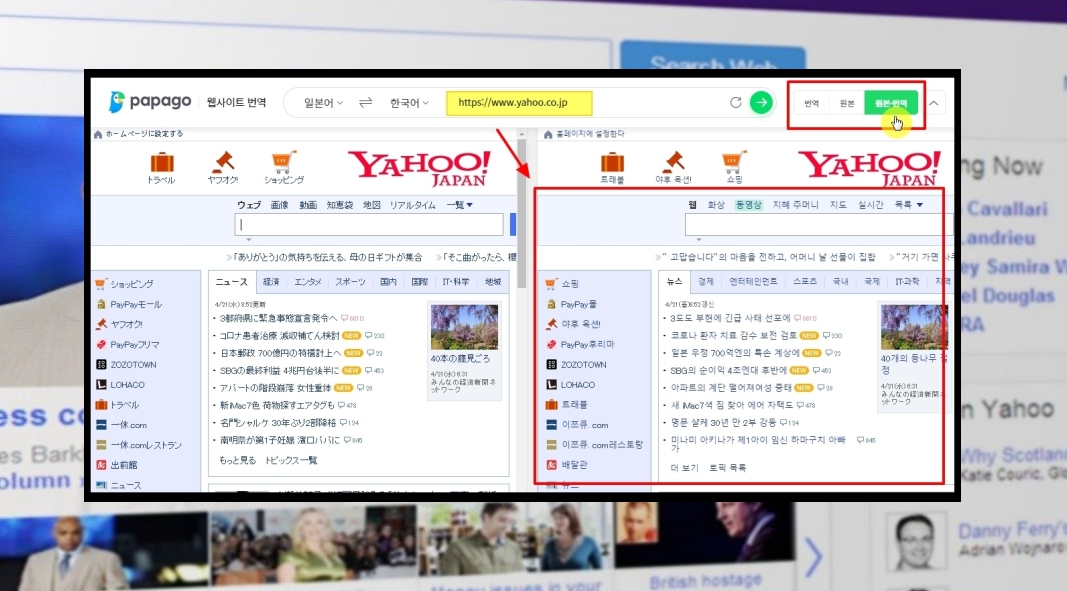Switch to the 스포츠 news tab
This screenshot has width=1067, height=591.
tap(804, 282)
